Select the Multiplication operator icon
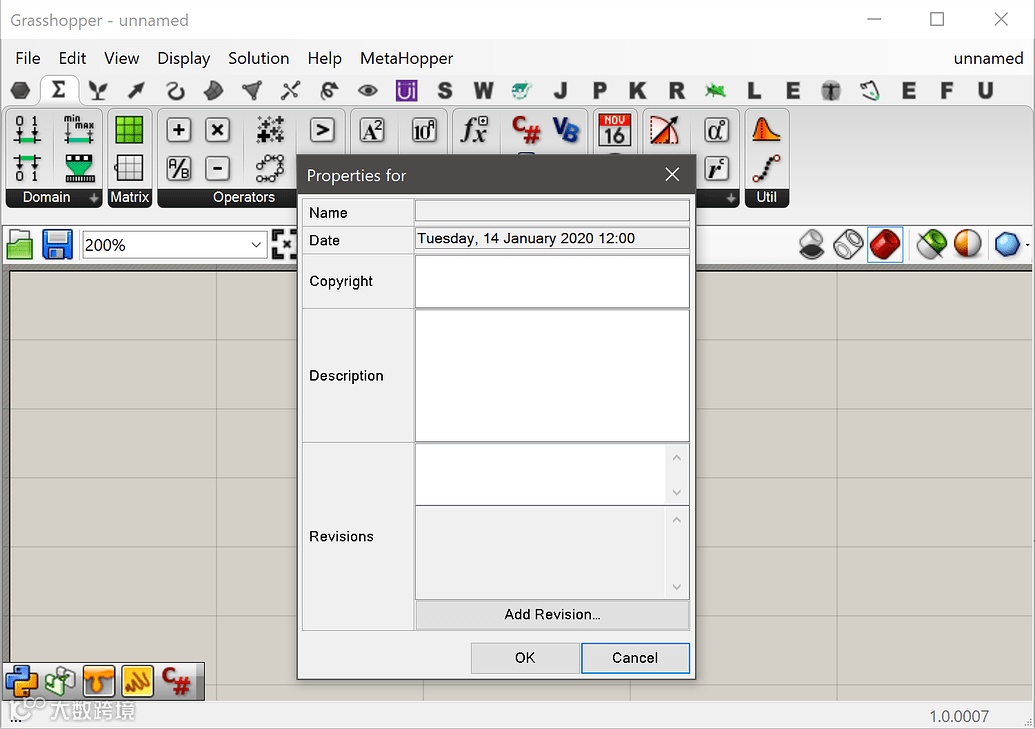The image size is (1035, 729). (217, 129)
